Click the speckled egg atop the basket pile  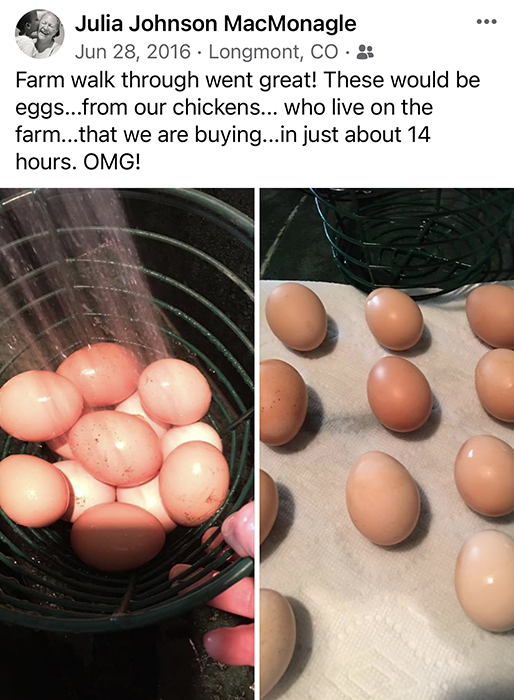point(115,448)
